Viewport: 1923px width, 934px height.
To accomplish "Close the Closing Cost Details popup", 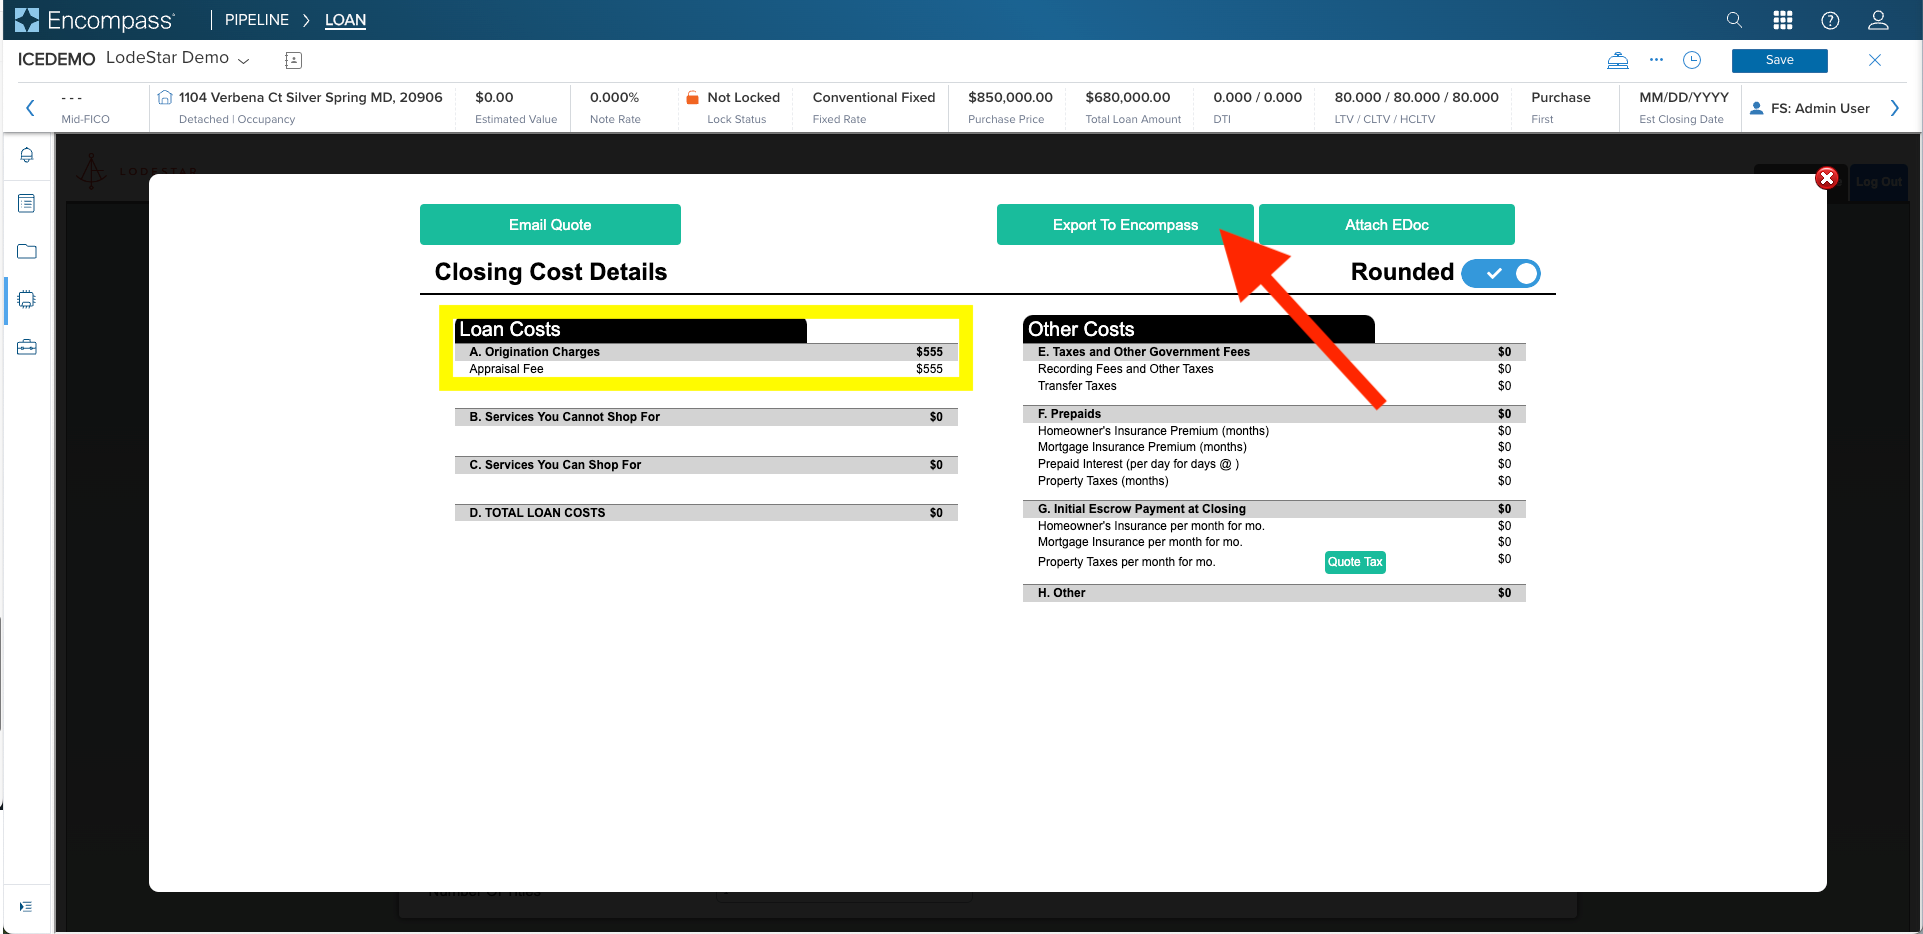I will coord(1827,178).
